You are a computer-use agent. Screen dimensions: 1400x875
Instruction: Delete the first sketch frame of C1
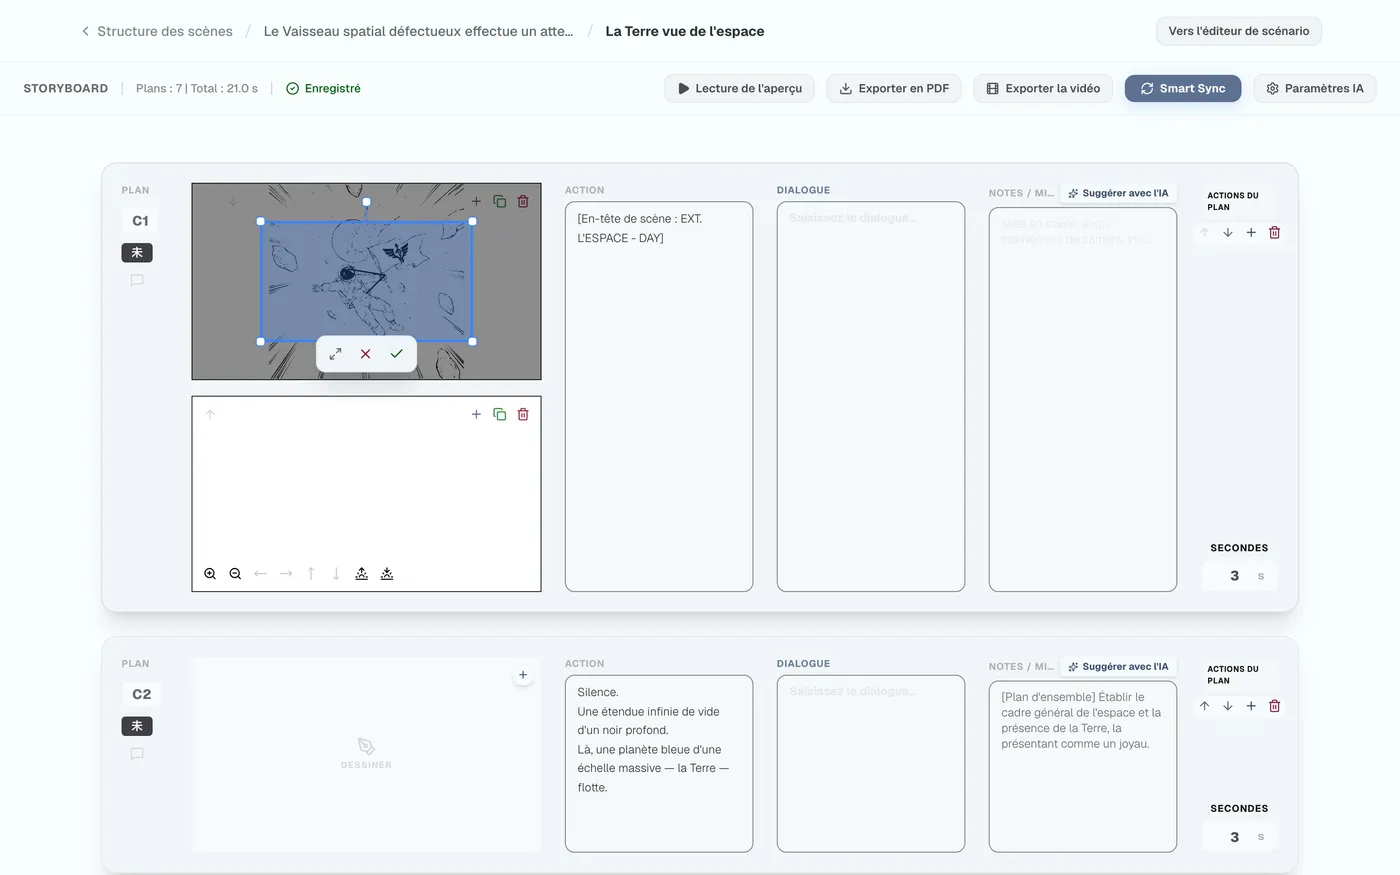tap(523, 201)
